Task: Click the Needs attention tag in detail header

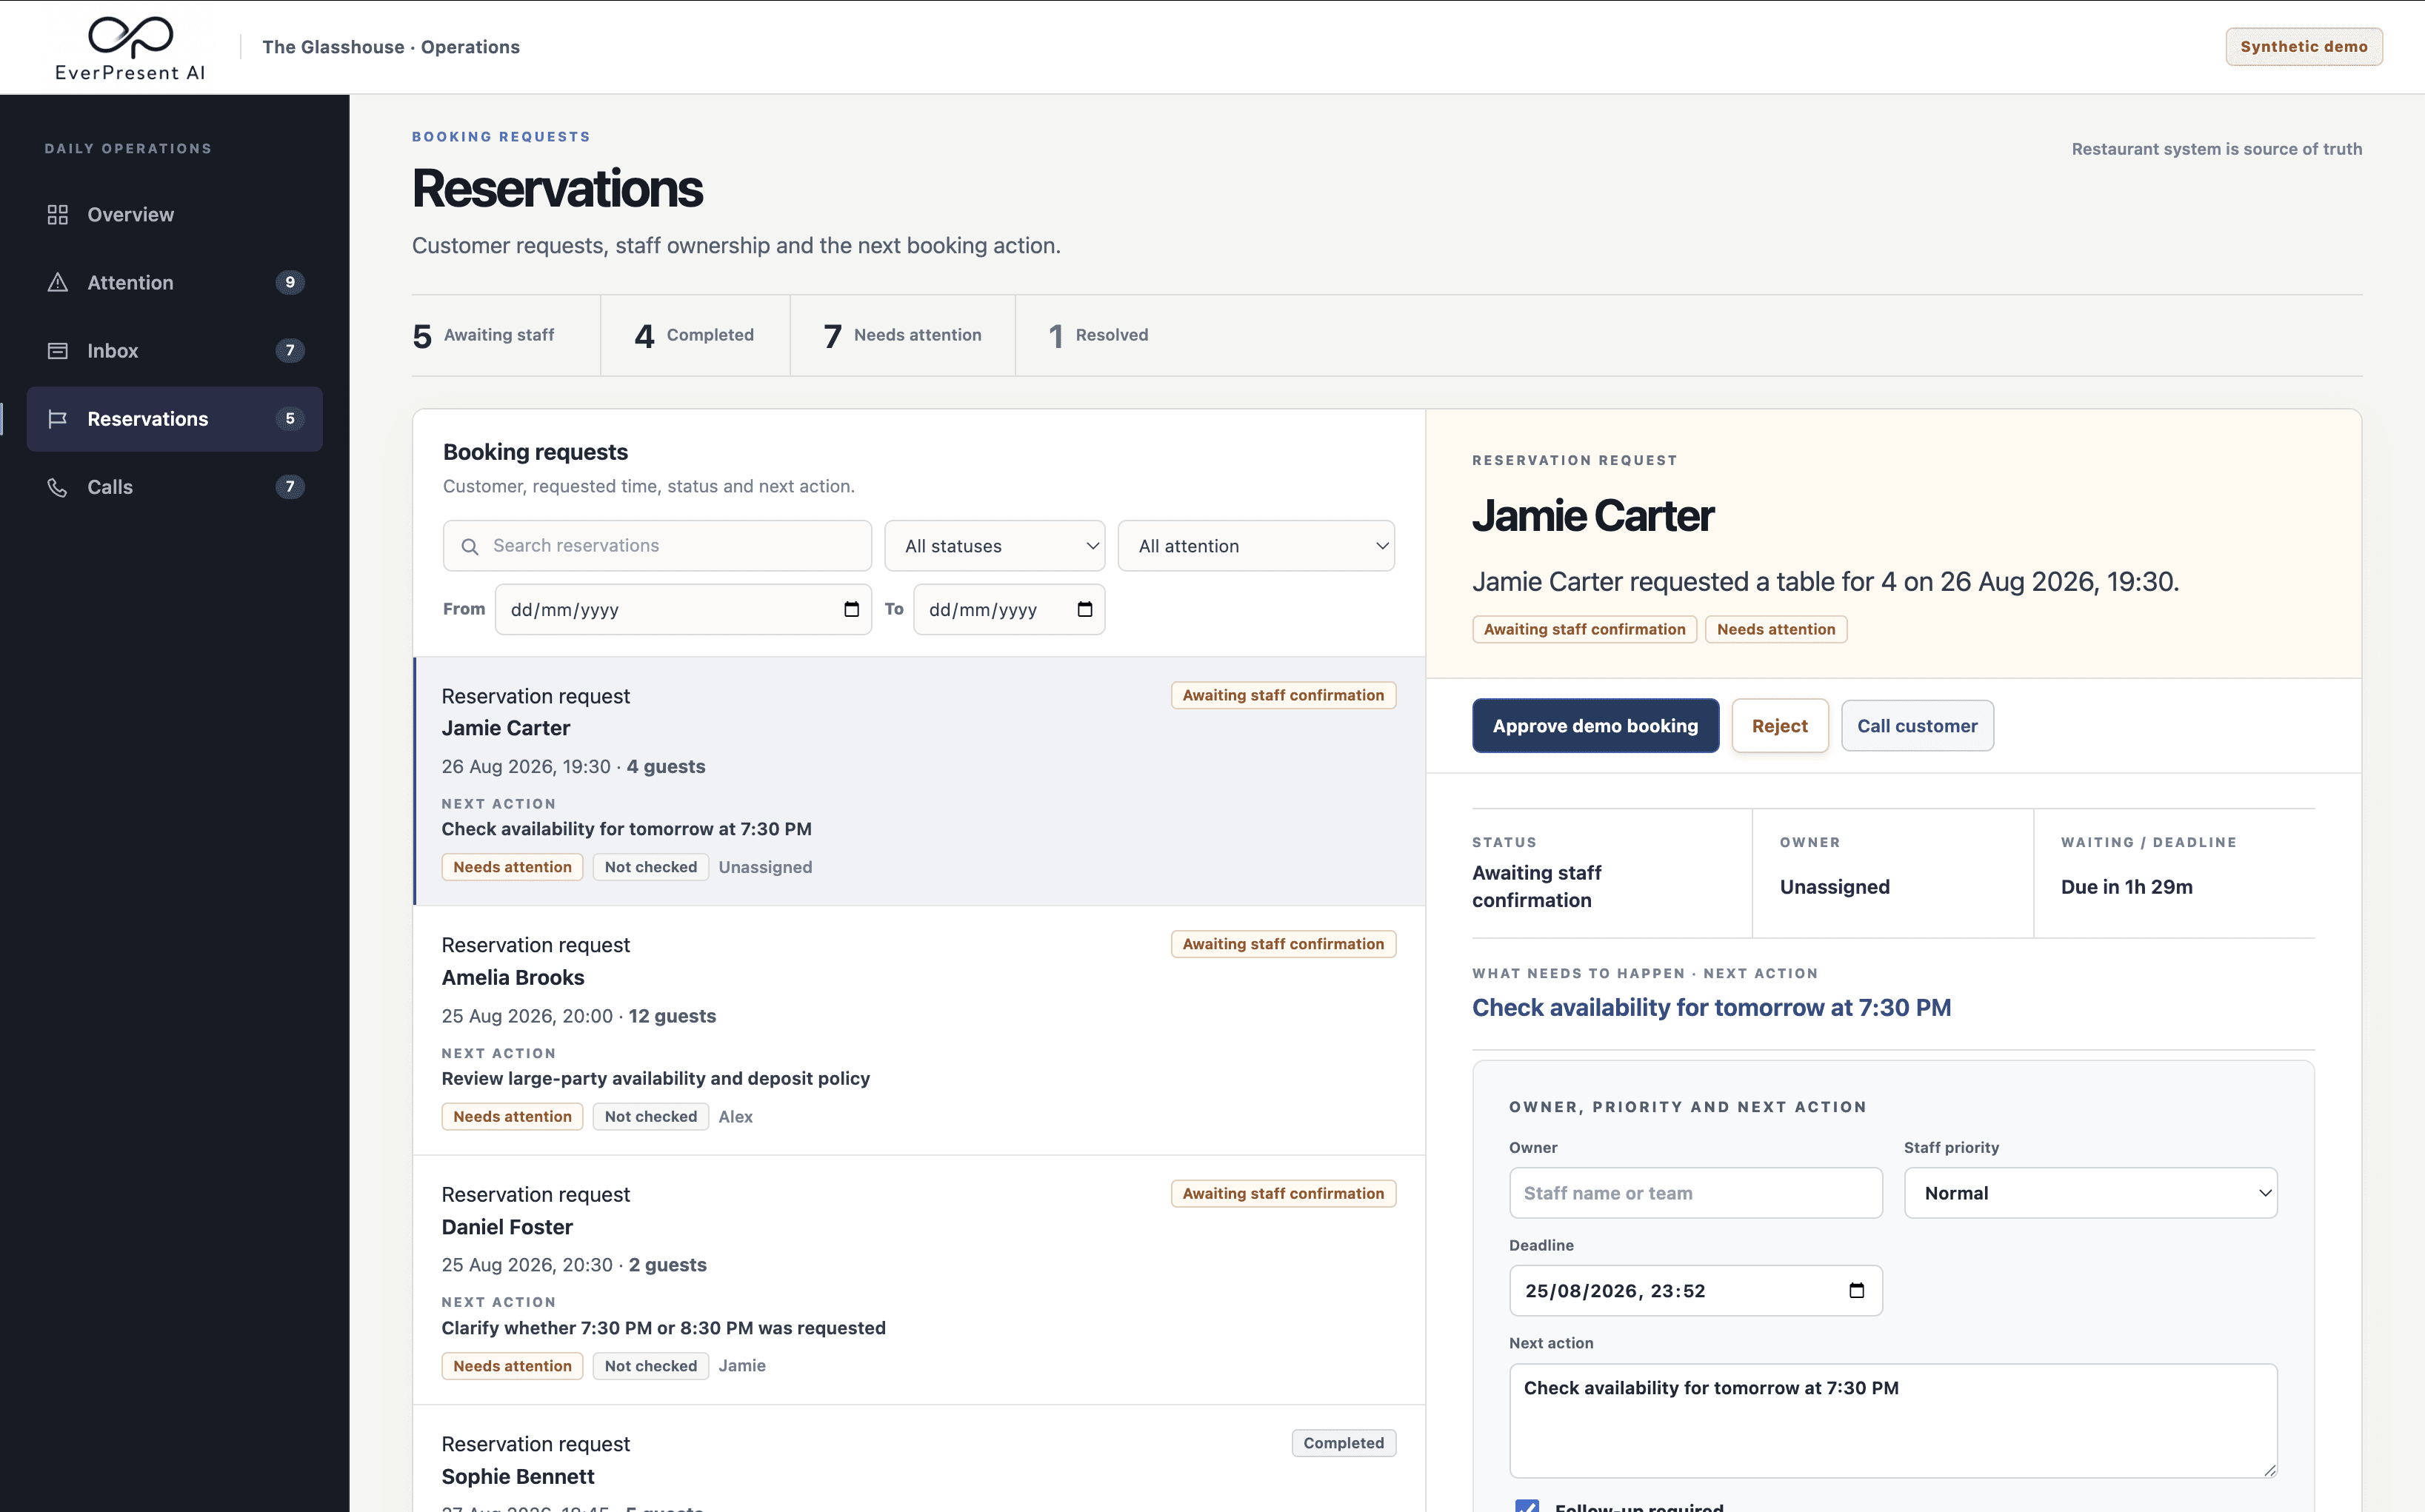Action: (x=1776, y=629)
